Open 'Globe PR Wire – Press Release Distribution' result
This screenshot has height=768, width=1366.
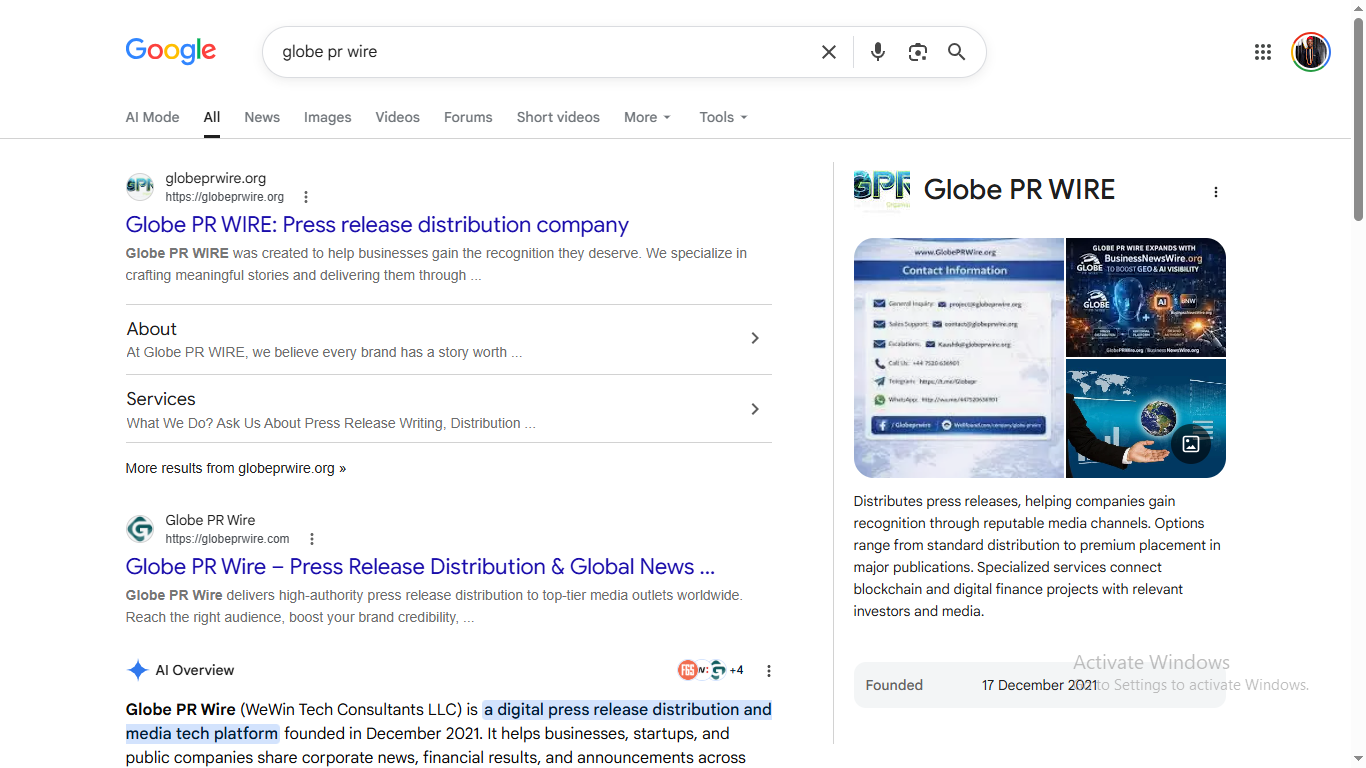pyautogui.click(x=420, y=567)
